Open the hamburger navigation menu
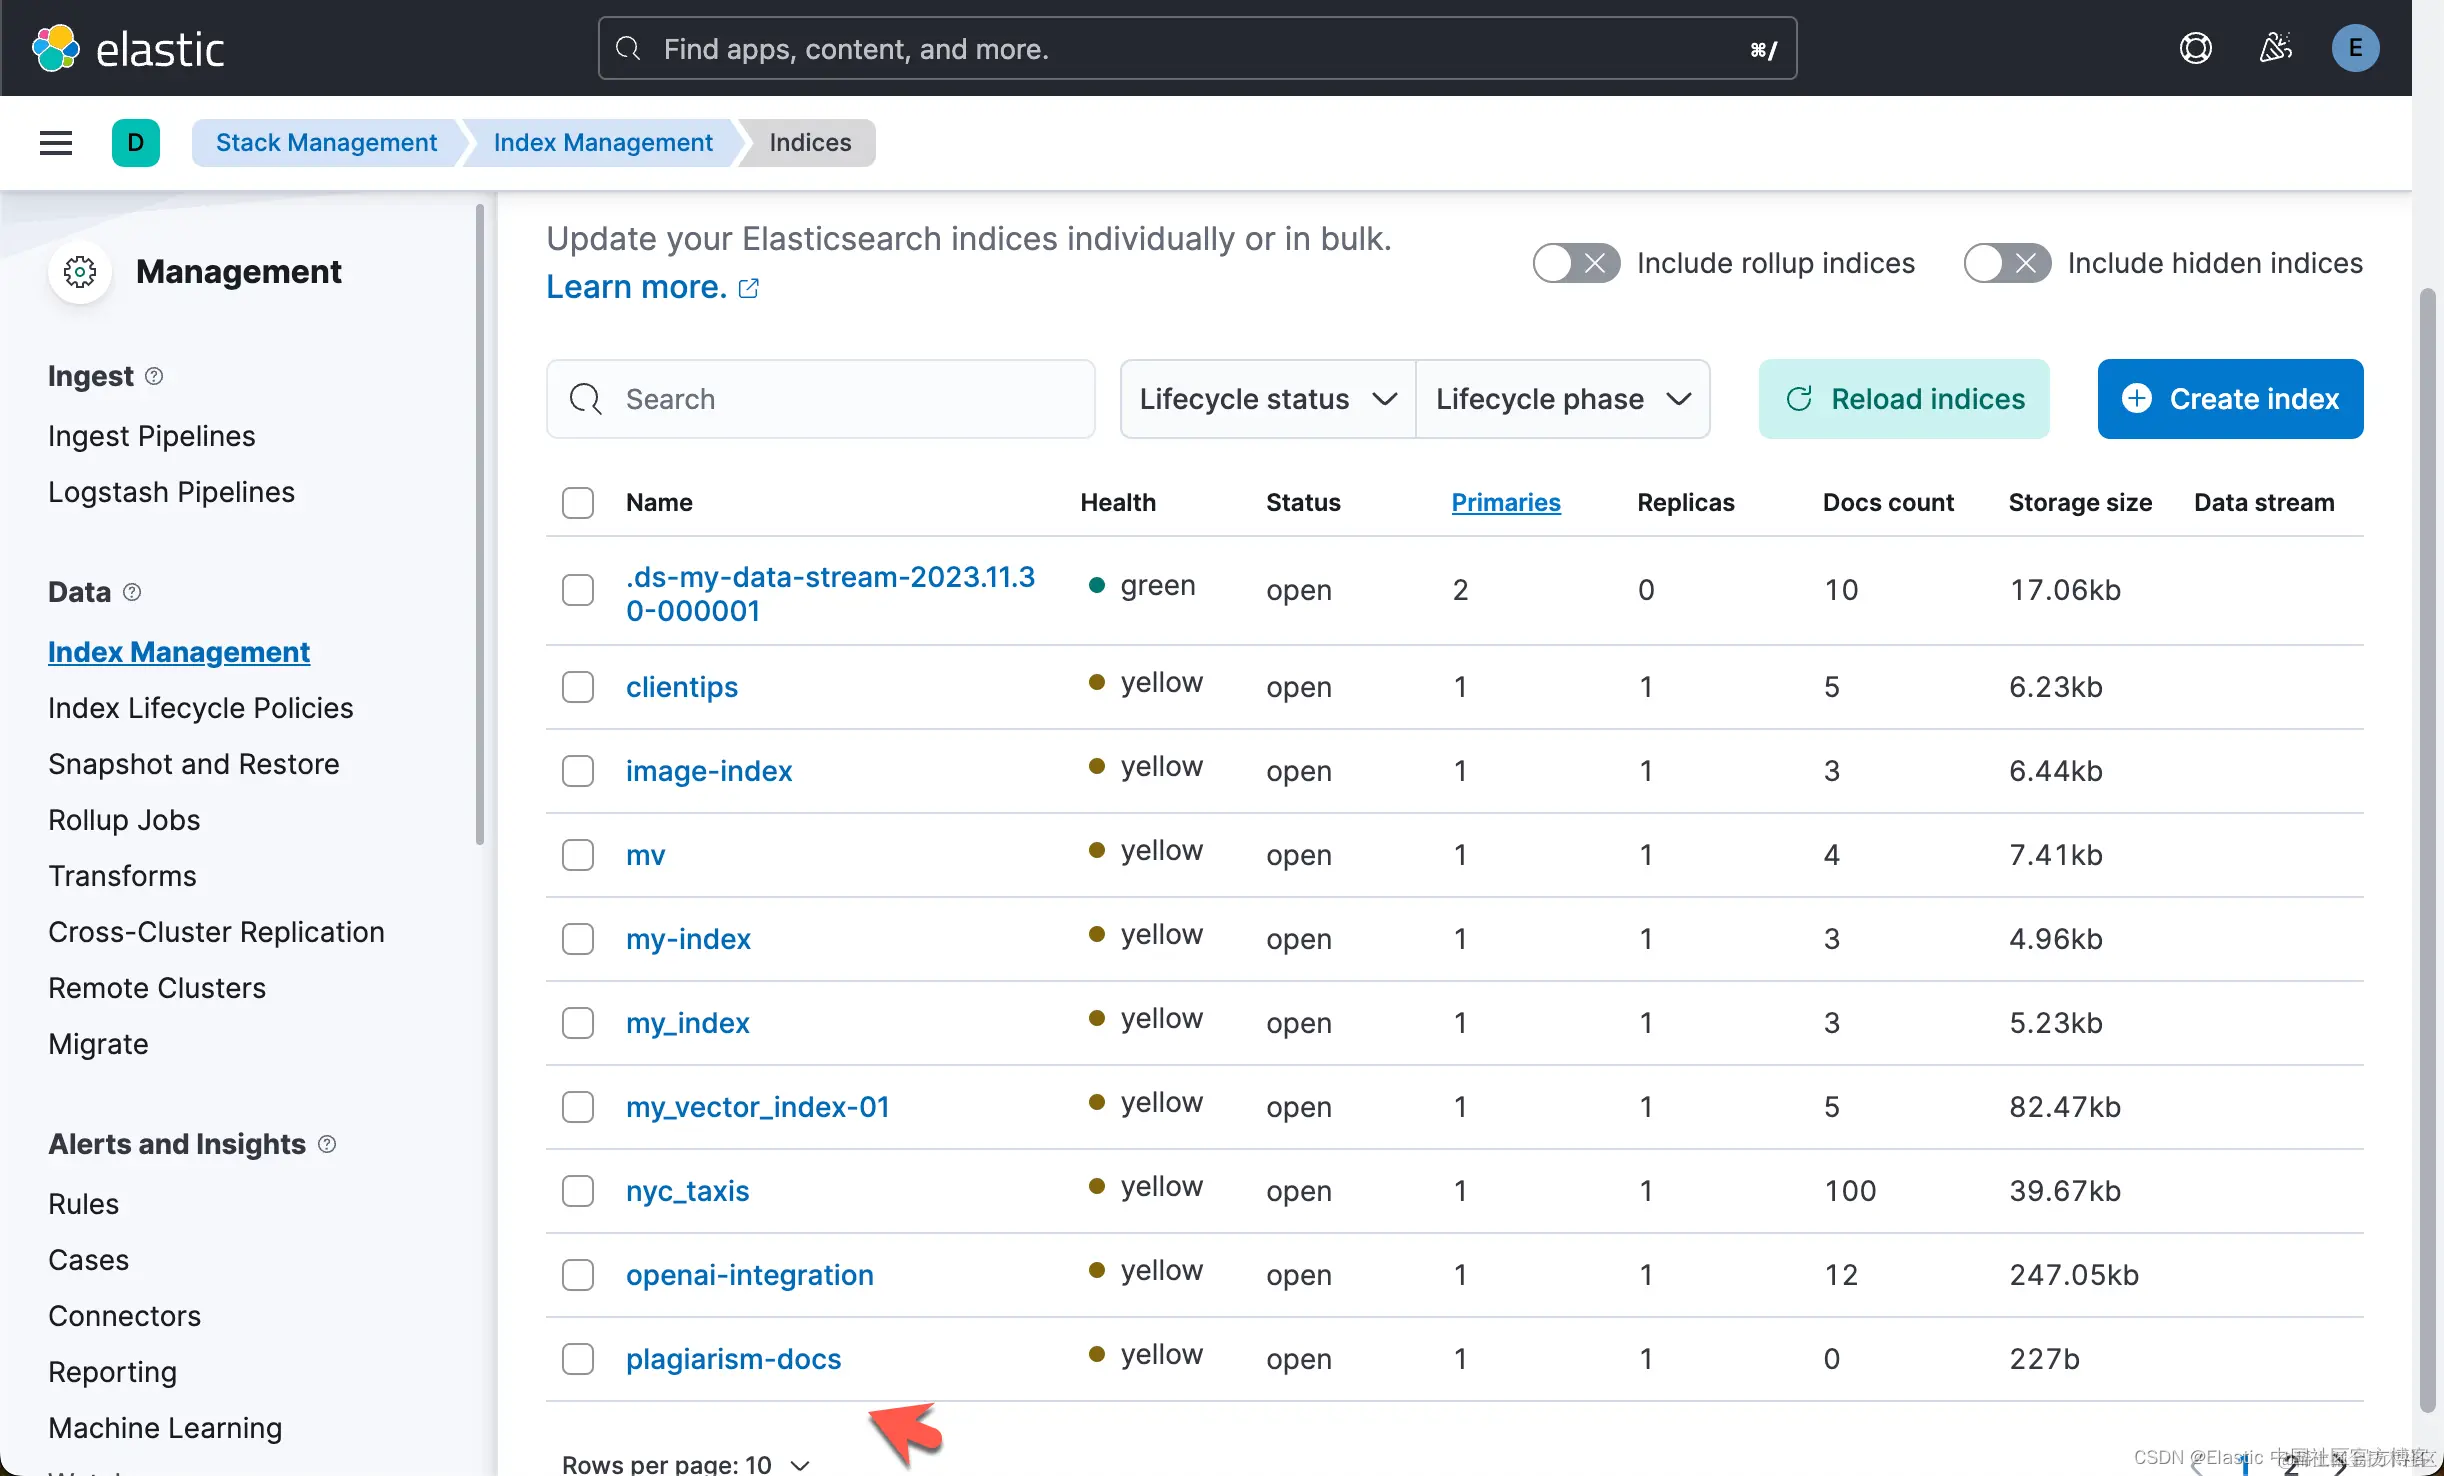Viewport: 2444px width, 1476px height. (56, 143)
